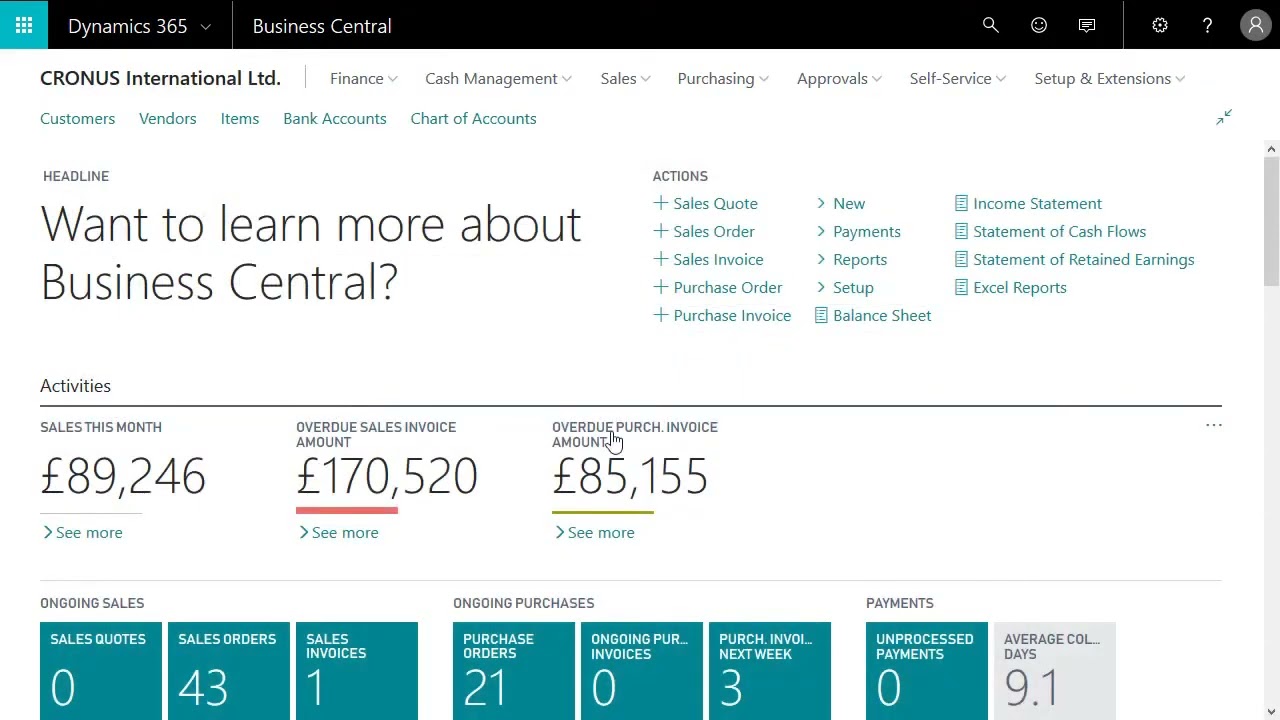Click the plus icon beside Sales Quote
This screenshot has height=720, width=1280.
pos(660,203)
